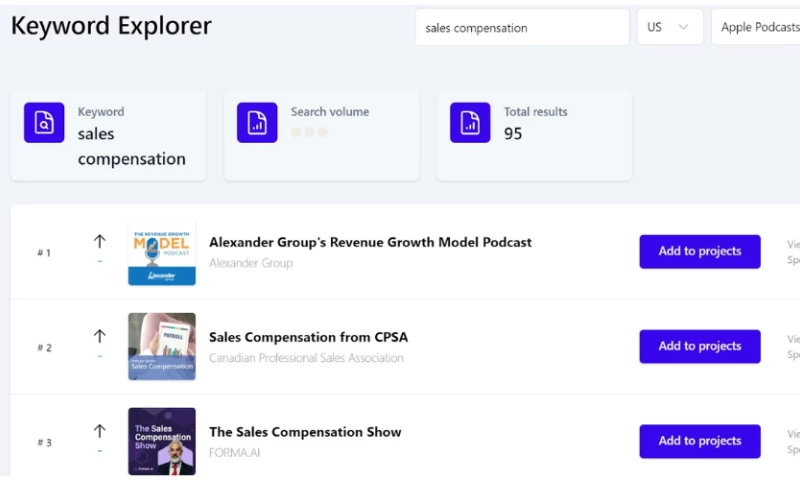Open the Apple Podcasts platform dropdown

pos(758,27)
